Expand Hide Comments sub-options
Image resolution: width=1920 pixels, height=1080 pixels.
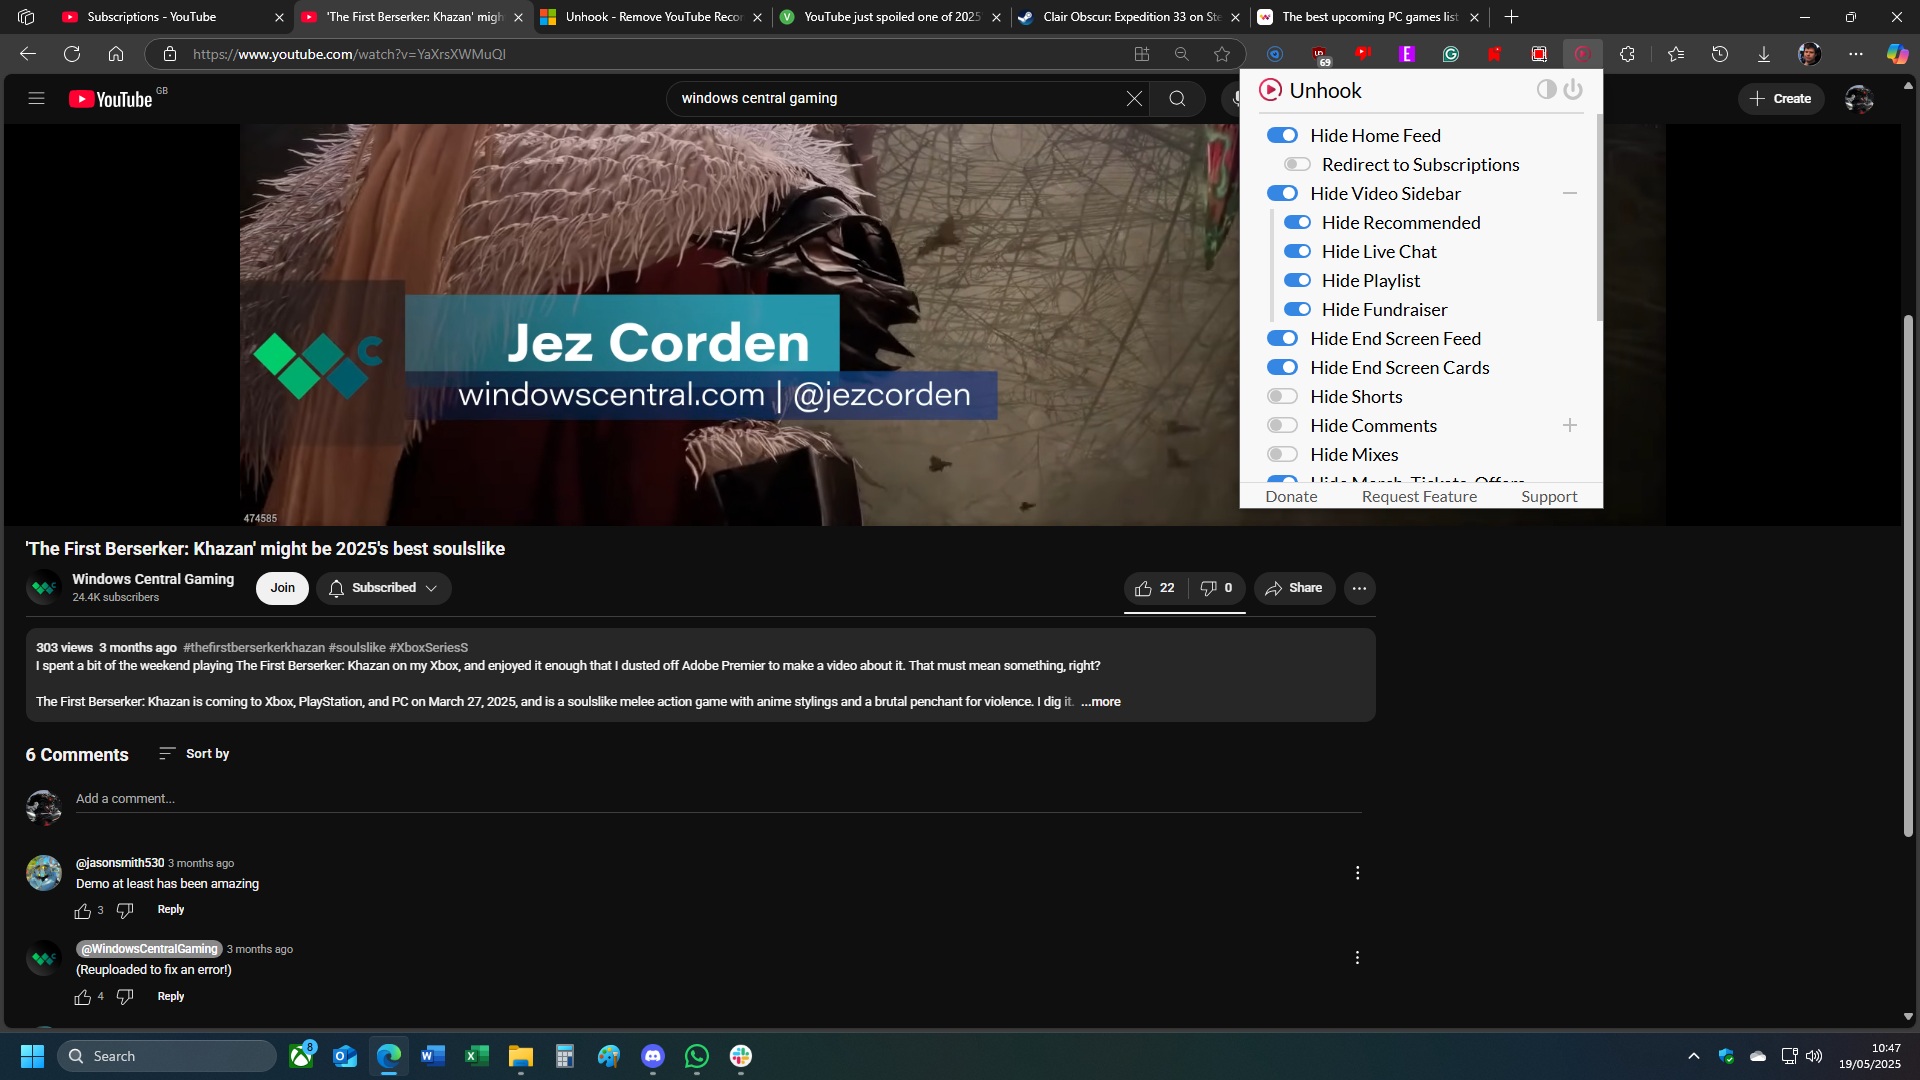pos(1570,425)
